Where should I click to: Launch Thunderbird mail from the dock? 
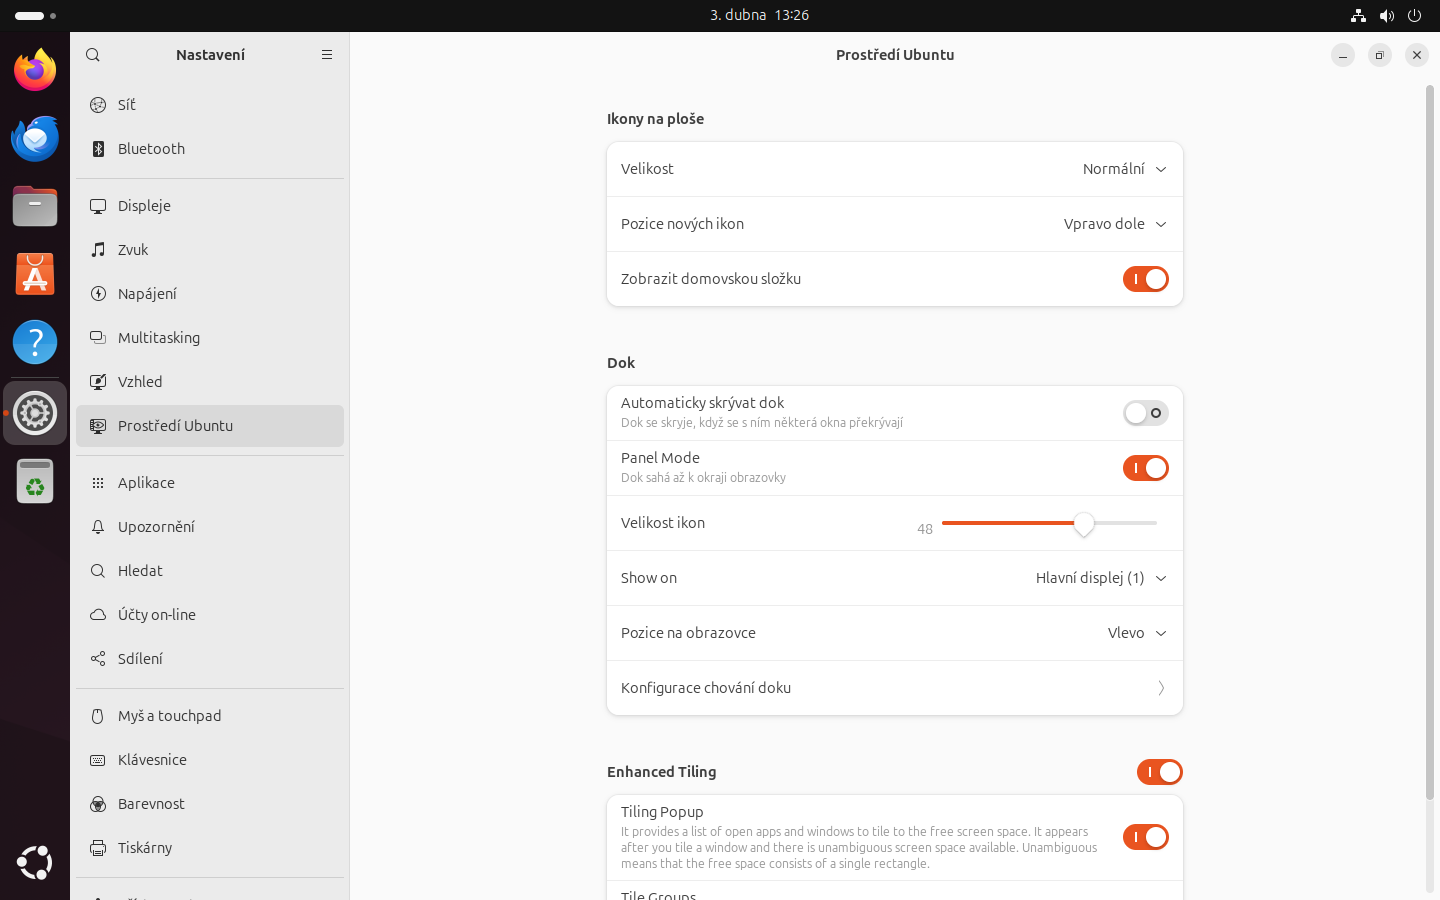[x=35, y=139]
